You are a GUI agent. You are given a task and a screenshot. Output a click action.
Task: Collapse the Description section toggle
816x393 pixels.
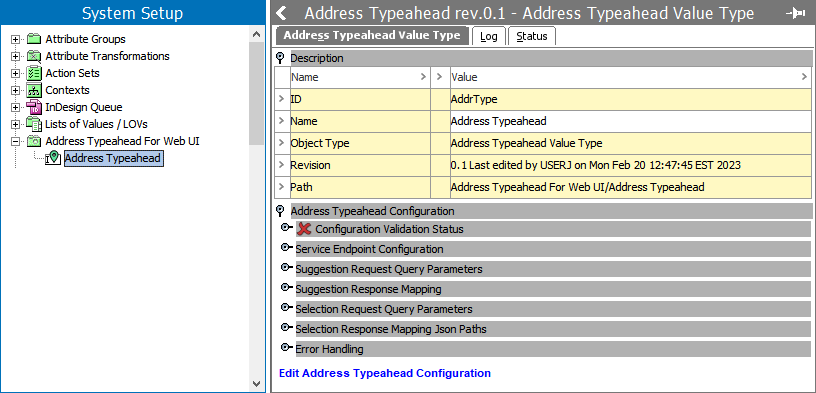click(x=280, y=57)
